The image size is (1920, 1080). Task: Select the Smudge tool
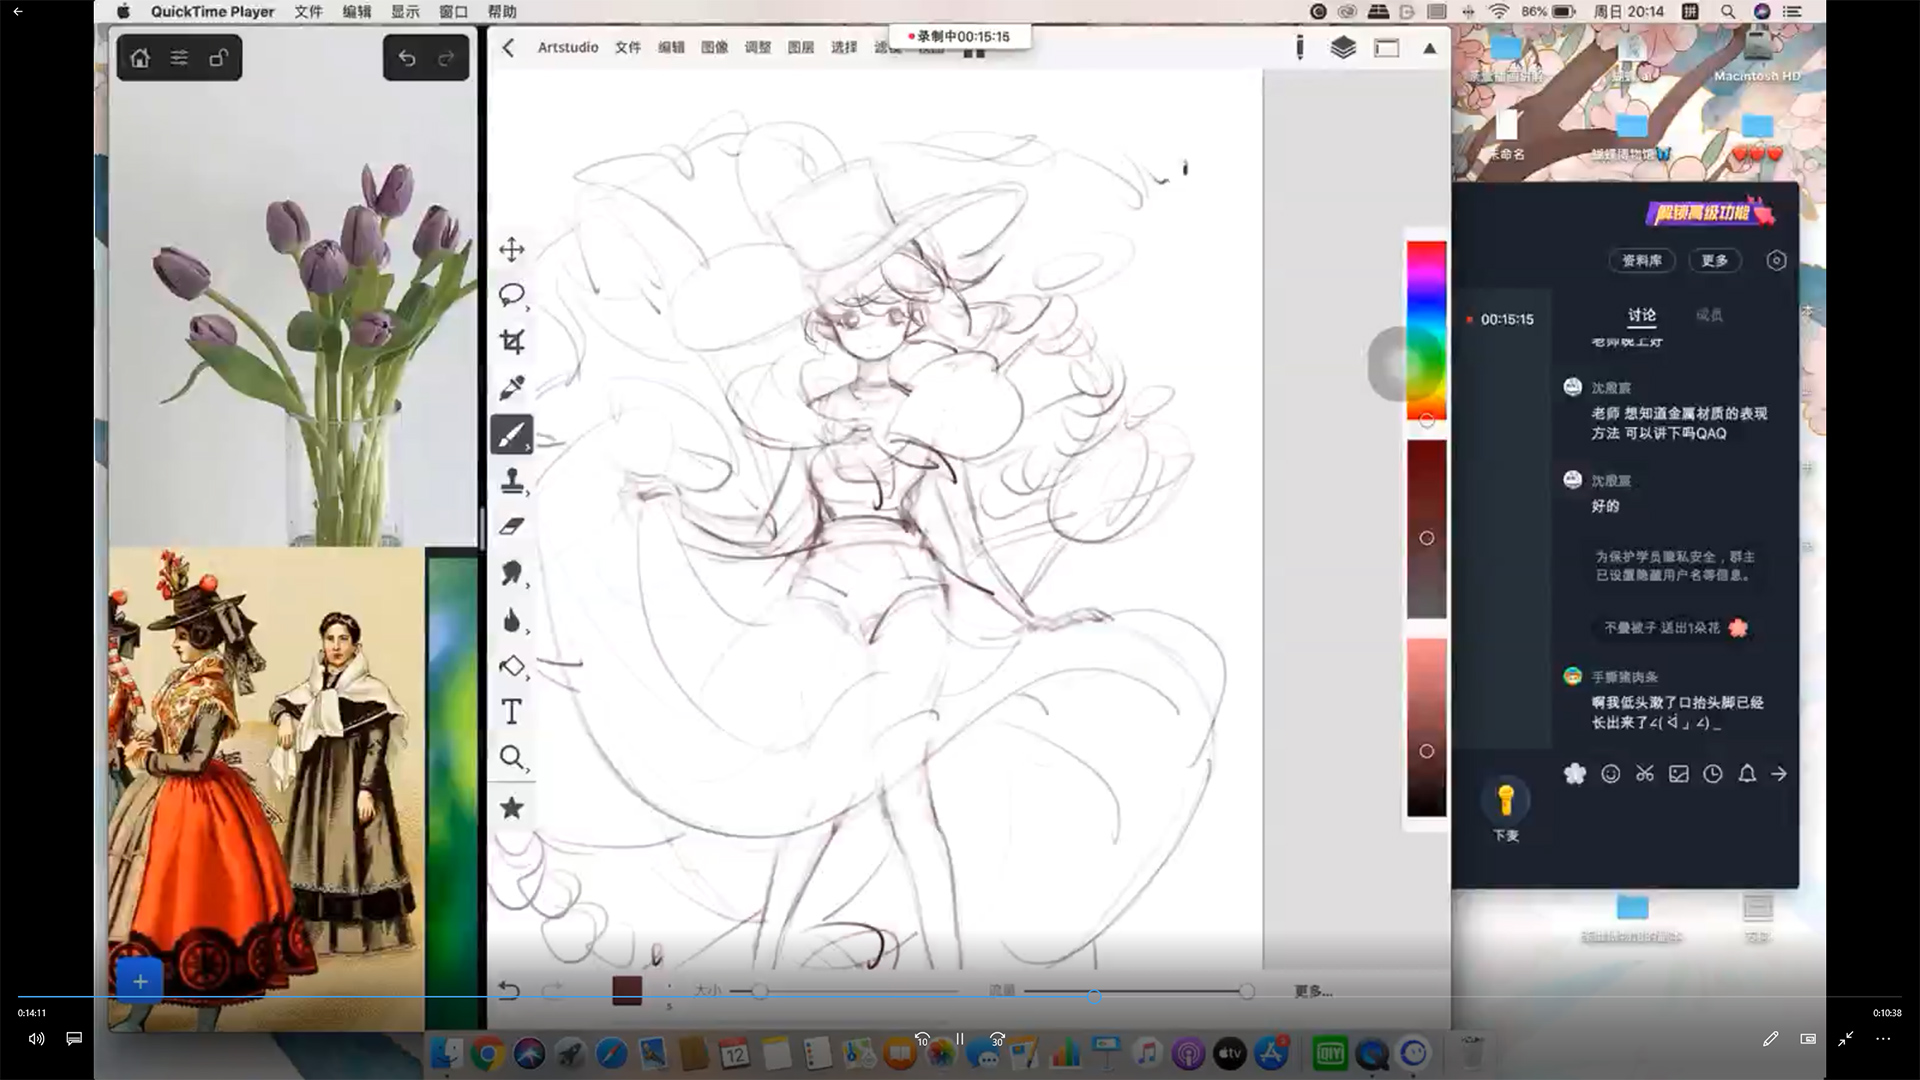tap(512, 573)
